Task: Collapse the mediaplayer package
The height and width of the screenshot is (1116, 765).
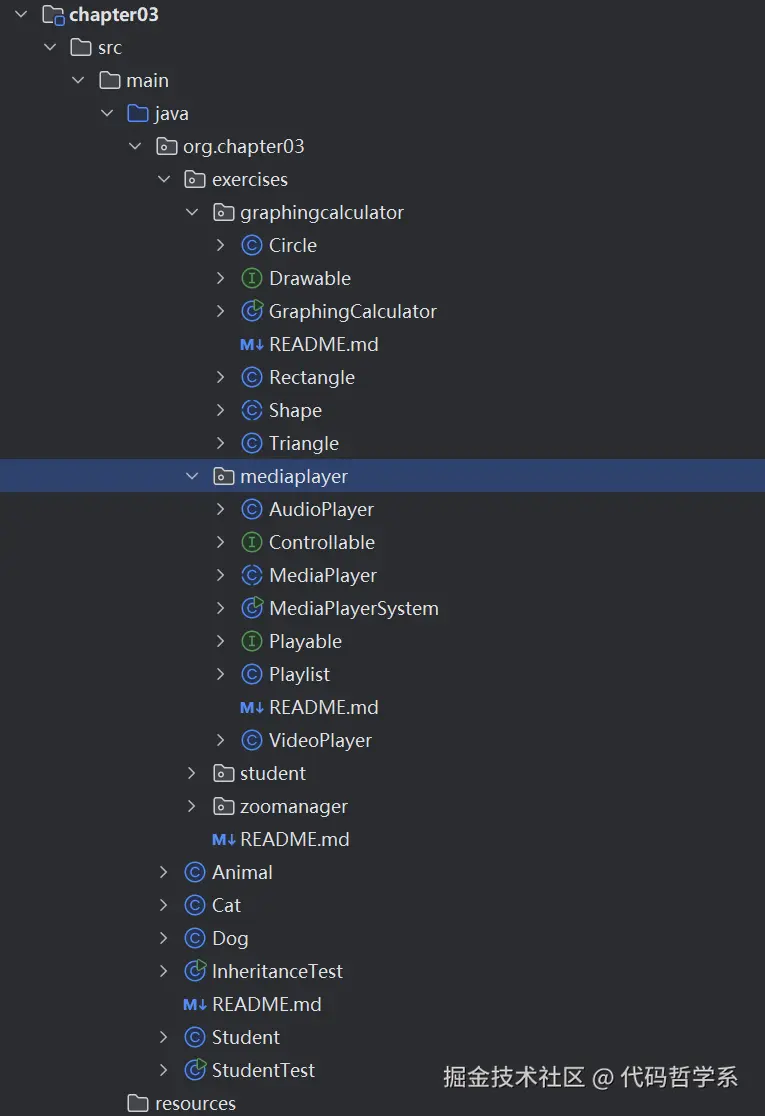Action: pyautogui.click(x=192, y=476)
